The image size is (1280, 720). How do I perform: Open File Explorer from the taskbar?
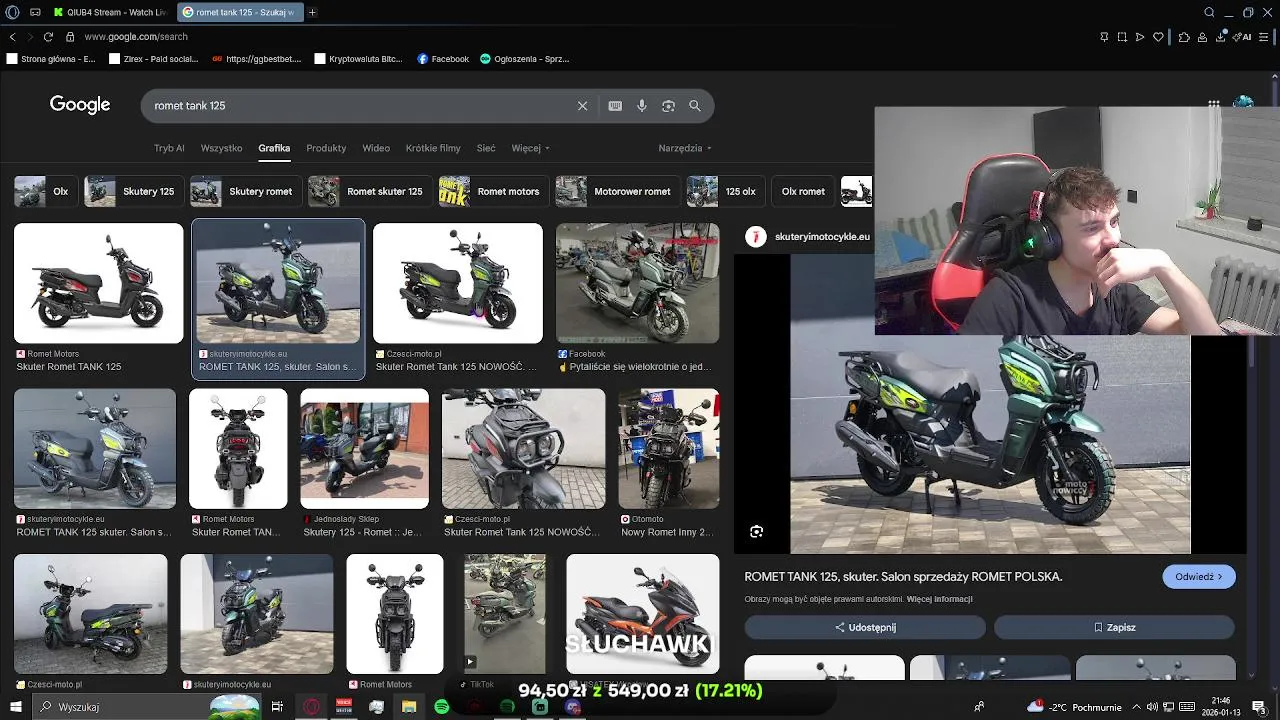[409, 707]
